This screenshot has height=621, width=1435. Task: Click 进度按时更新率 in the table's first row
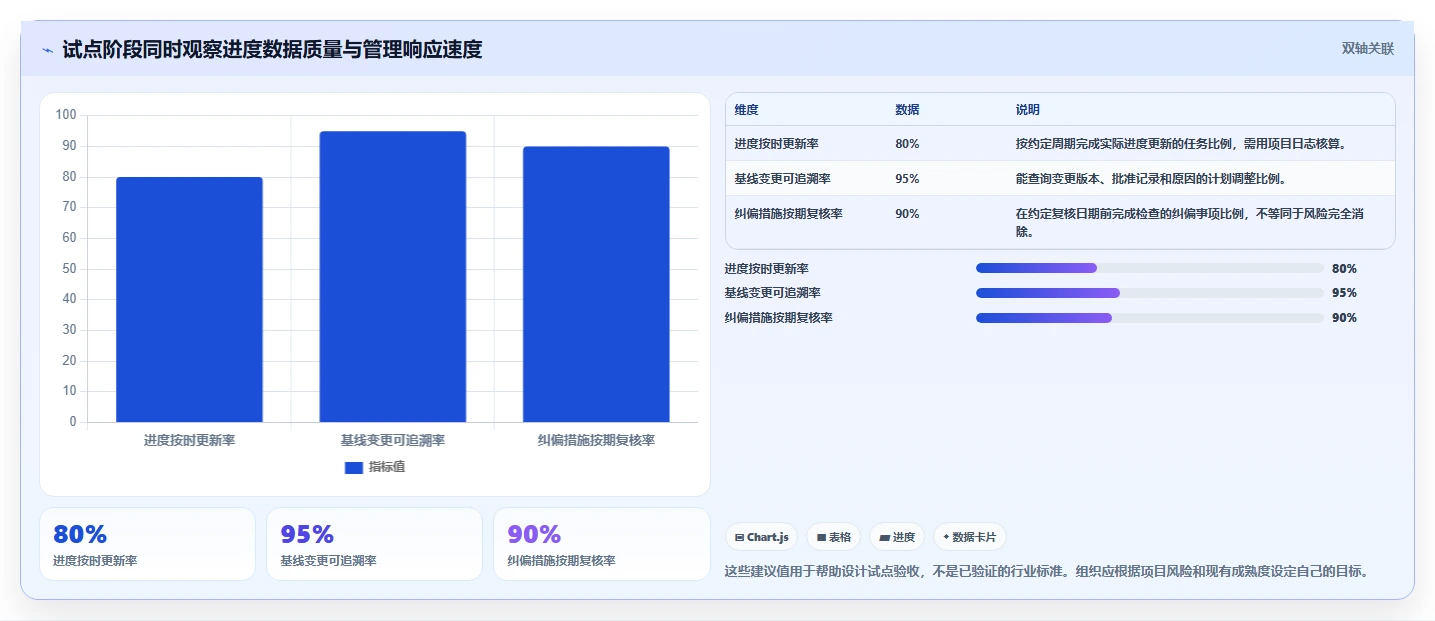pyautogui.click(x=776, y=144)
